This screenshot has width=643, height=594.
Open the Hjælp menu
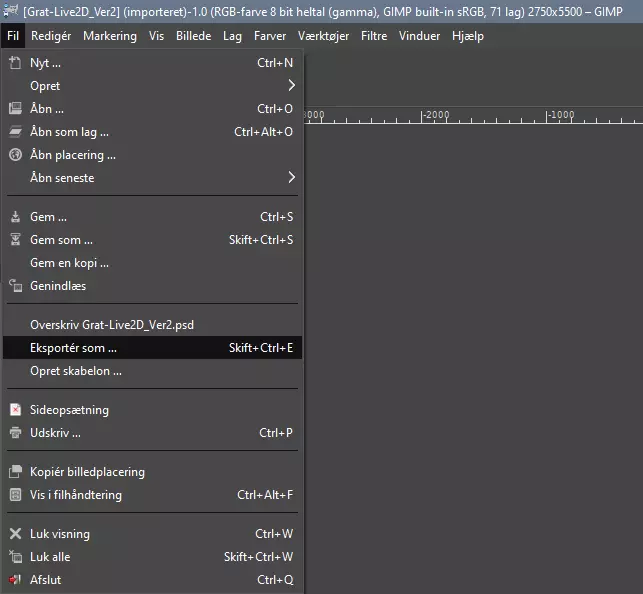(468, 36)
